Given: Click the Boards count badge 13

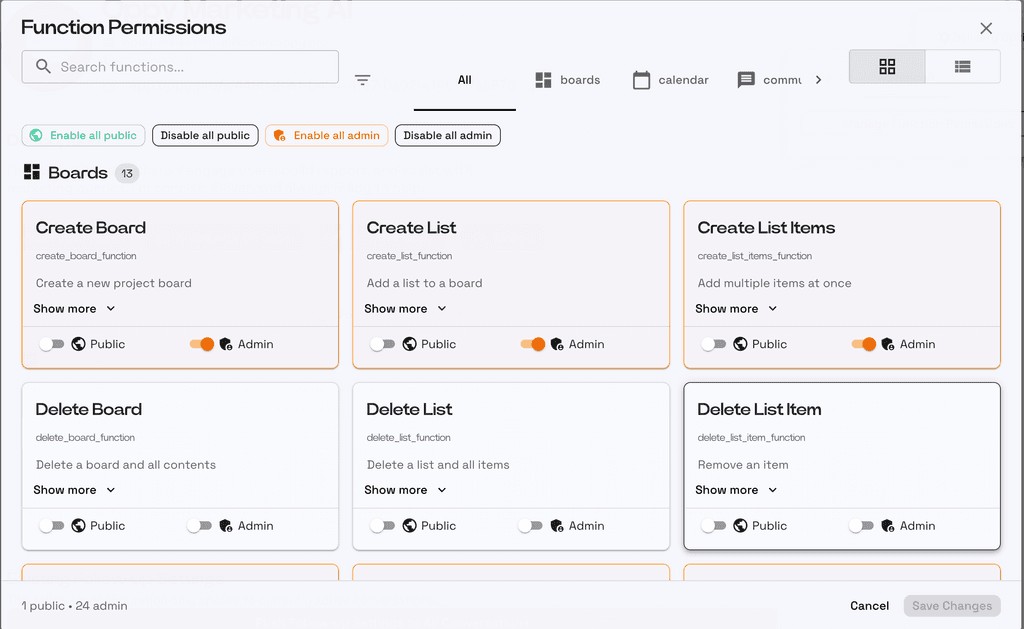Looking at the screenshot, I should (x=127, y=173).
